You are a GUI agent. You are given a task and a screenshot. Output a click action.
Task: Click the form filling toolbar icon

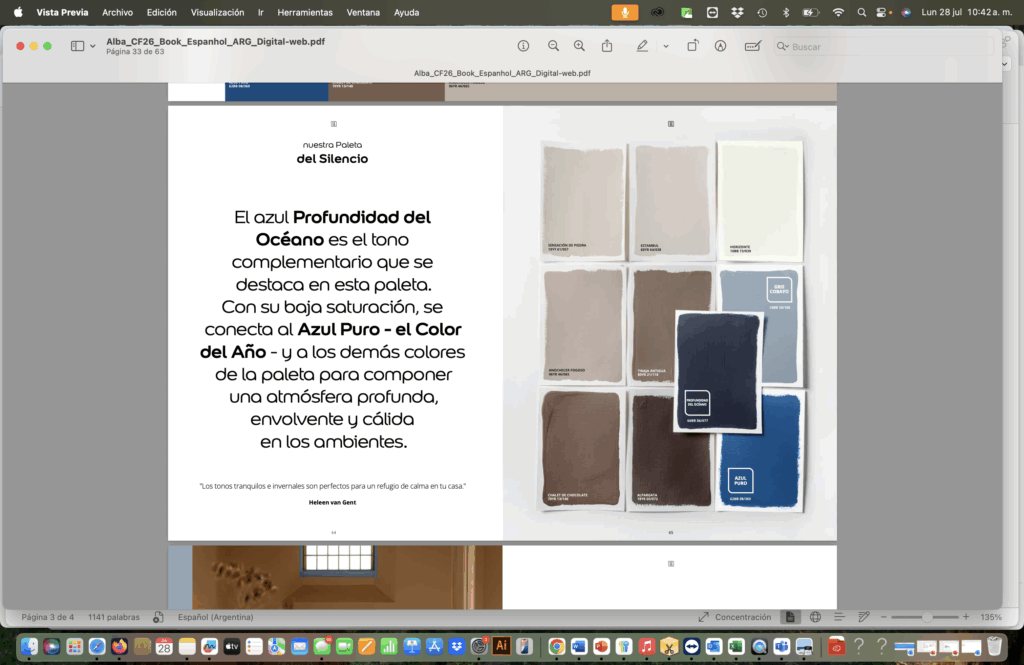(x=752, y=46)
